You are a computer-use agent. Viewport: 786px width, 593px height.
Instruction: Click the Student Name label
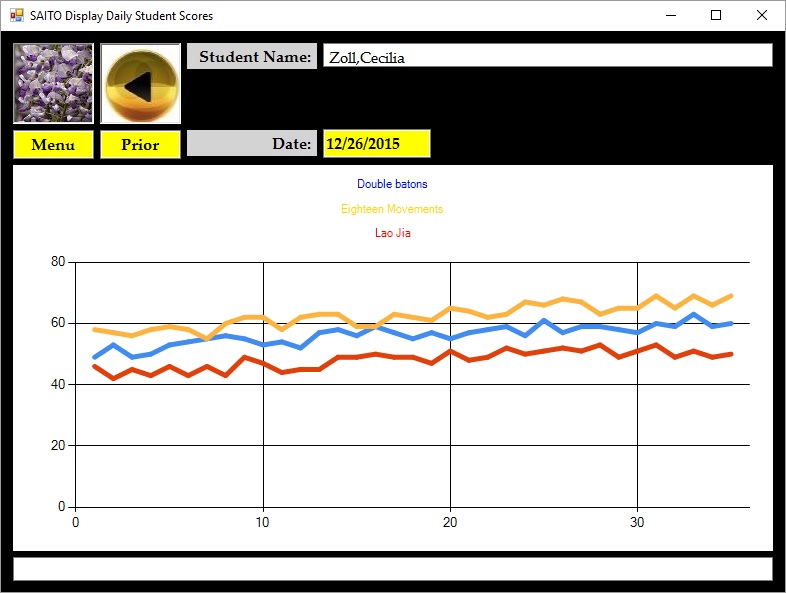(252, 57)
